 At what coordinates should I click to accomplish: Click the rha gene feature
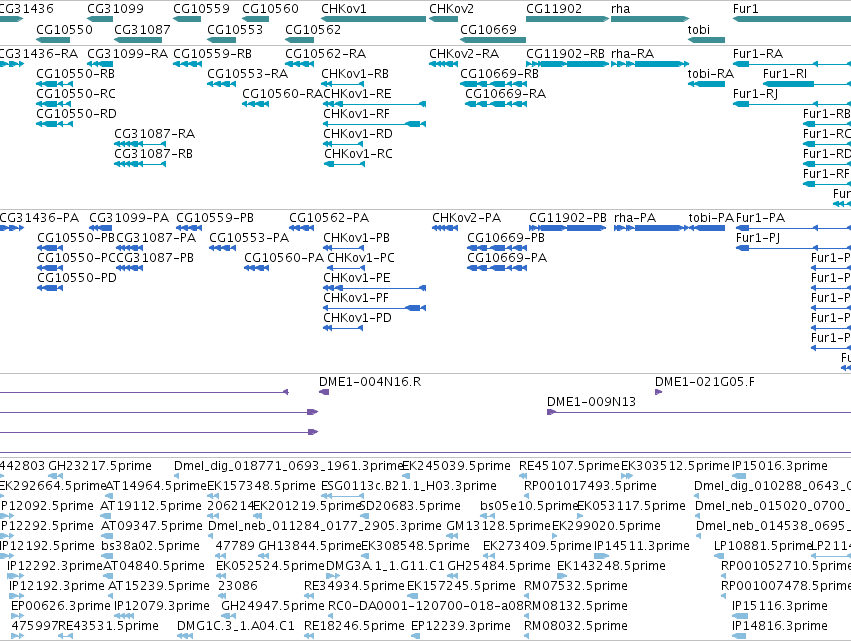pyautogui.click(x=650, y=20)
